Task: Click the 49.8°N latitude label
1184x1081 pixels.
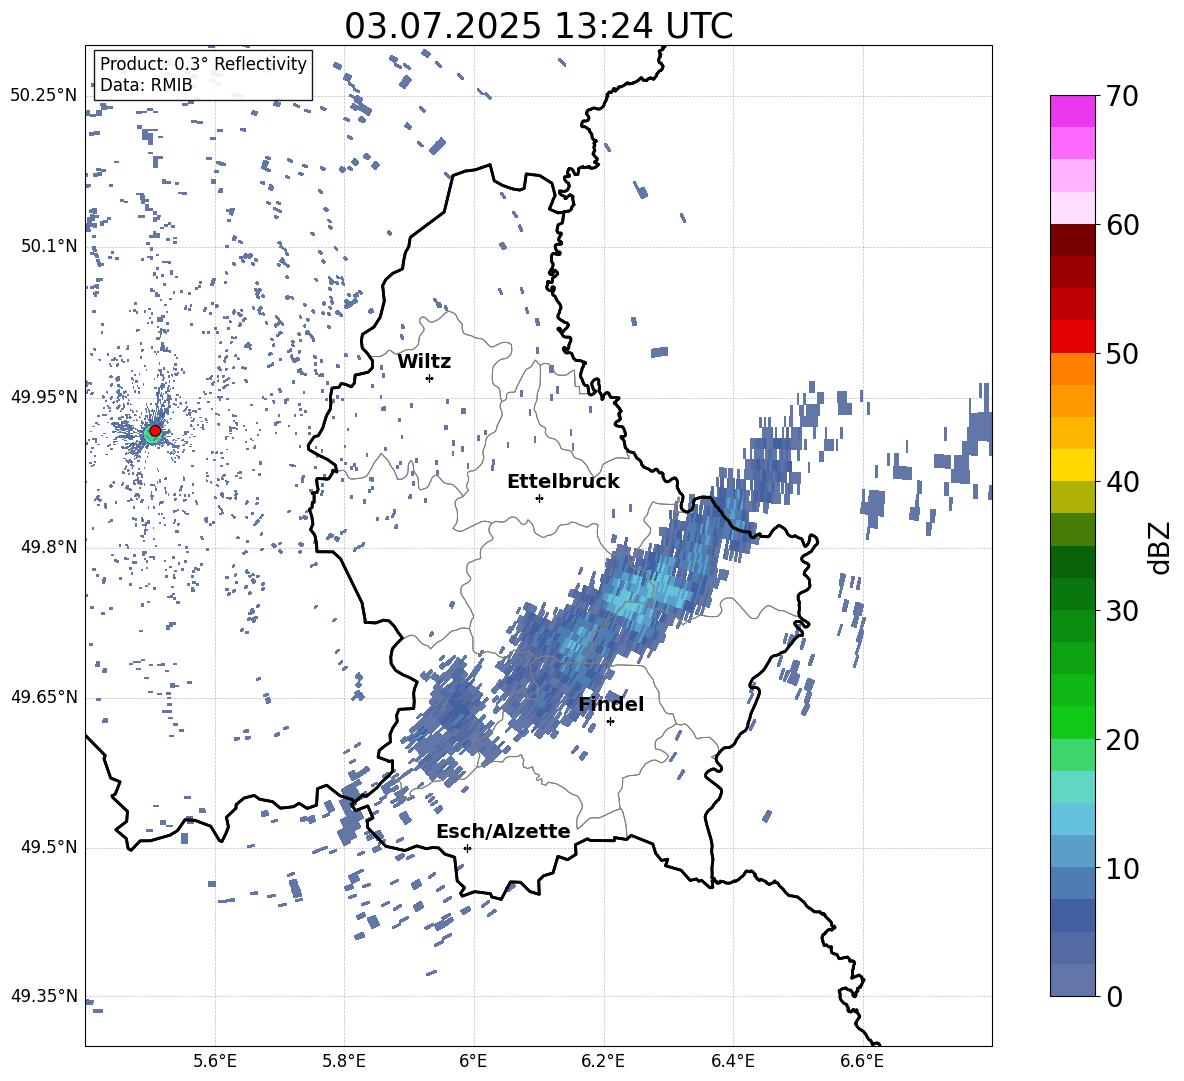Action: click(49, 547)
